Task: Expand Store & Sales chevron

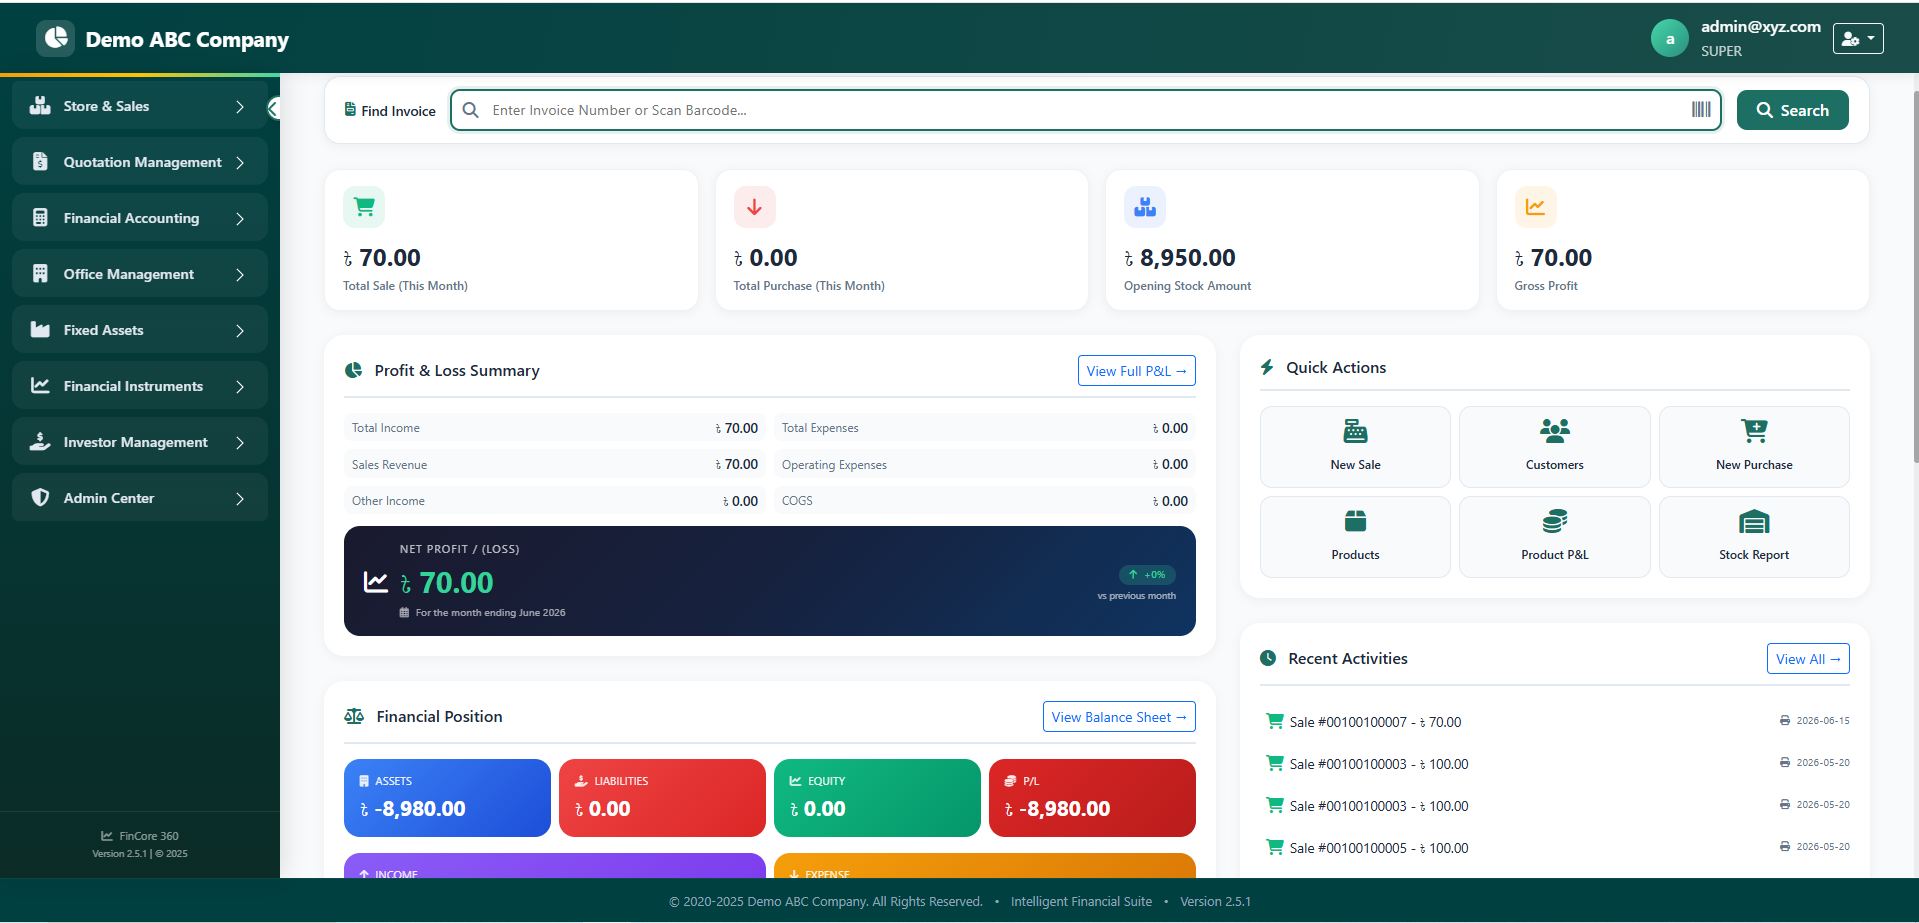Action: tap(240, 106)
